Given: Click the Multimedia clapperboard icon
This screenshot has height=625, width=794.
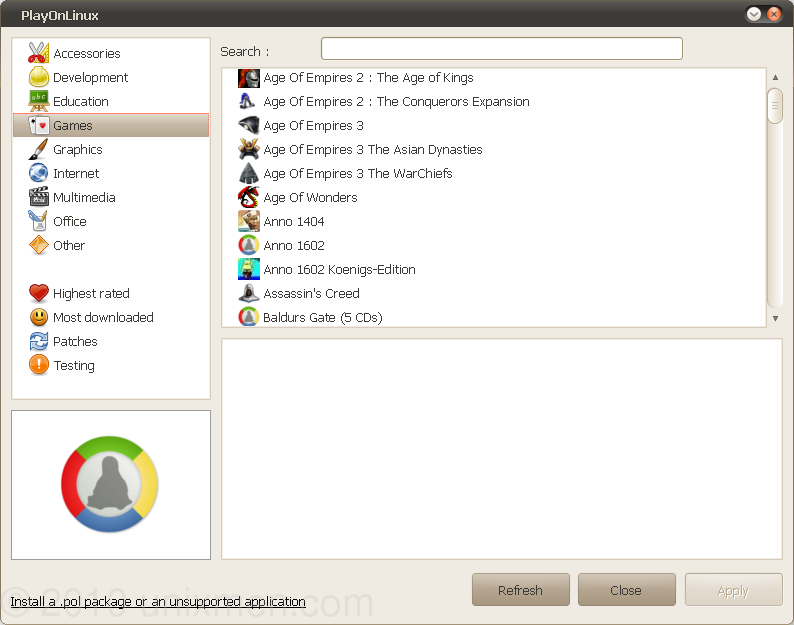Looking at the screenshot, I should 38,197.
